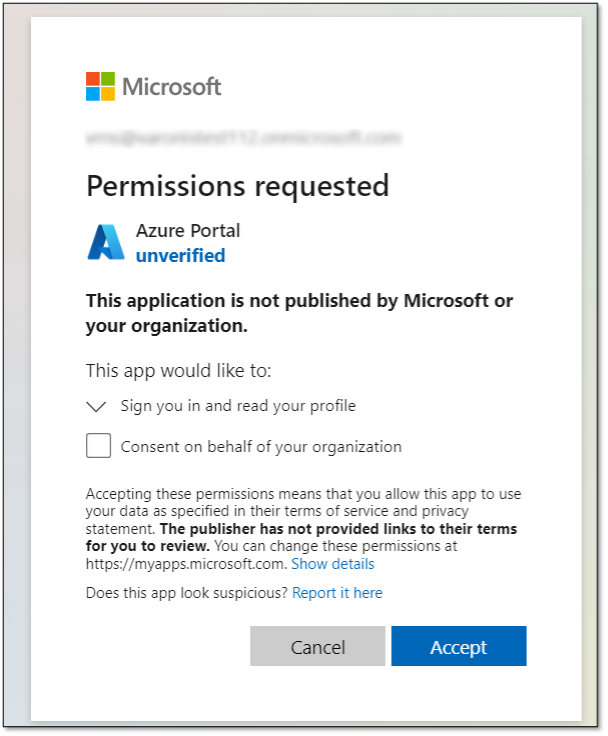608x736 pixels.
Task: Click the myapps.microsoft.com URL text
Action: coord(186,564)
